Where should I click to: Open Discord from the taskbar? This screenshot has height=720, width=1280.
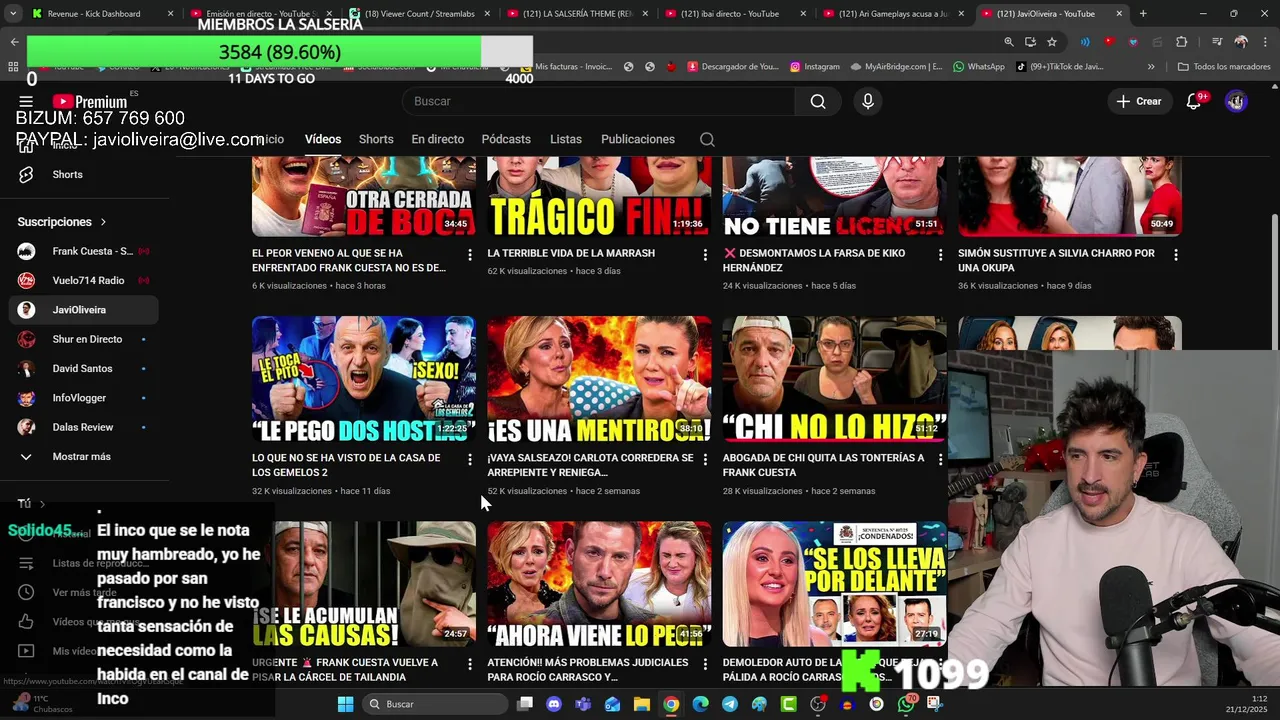click(x=554, y=704)
